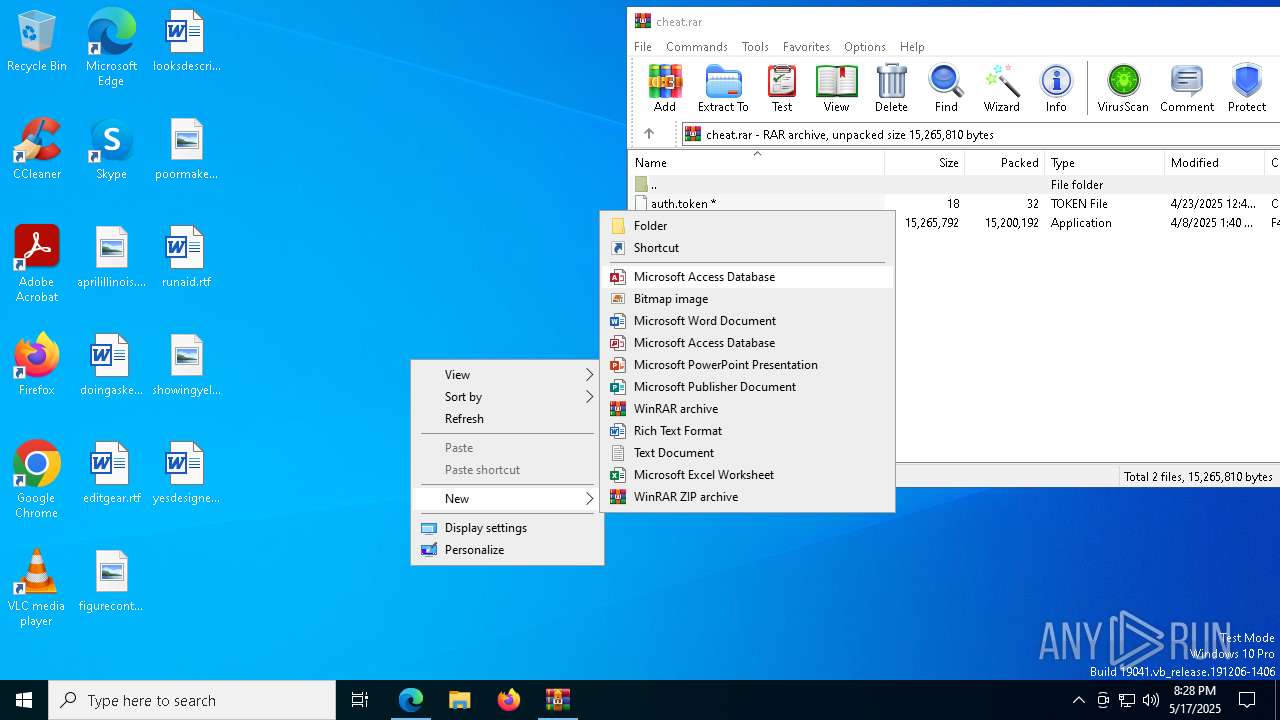
Task: Open Task View on the taskbar
Action: (360, 700)
